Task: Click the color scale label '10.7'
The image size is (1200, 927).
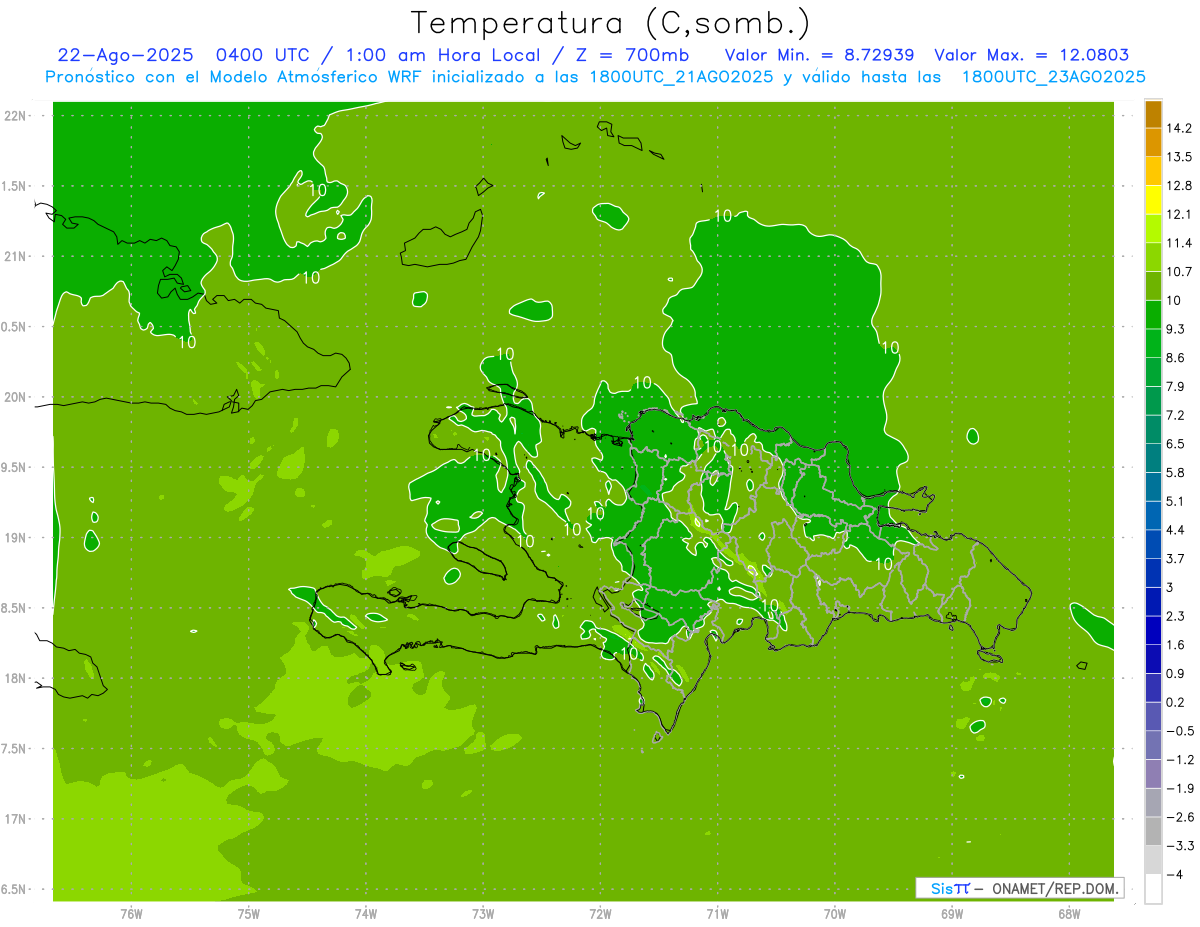Action: [1179, 272]
